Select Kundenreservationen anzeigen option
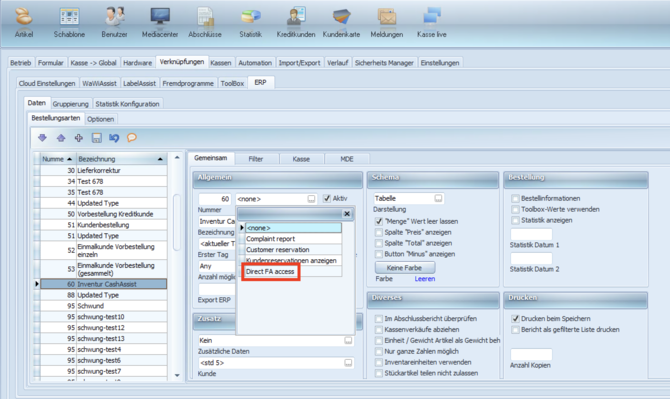The image size is (670, 399). click(x=293, y=260)
